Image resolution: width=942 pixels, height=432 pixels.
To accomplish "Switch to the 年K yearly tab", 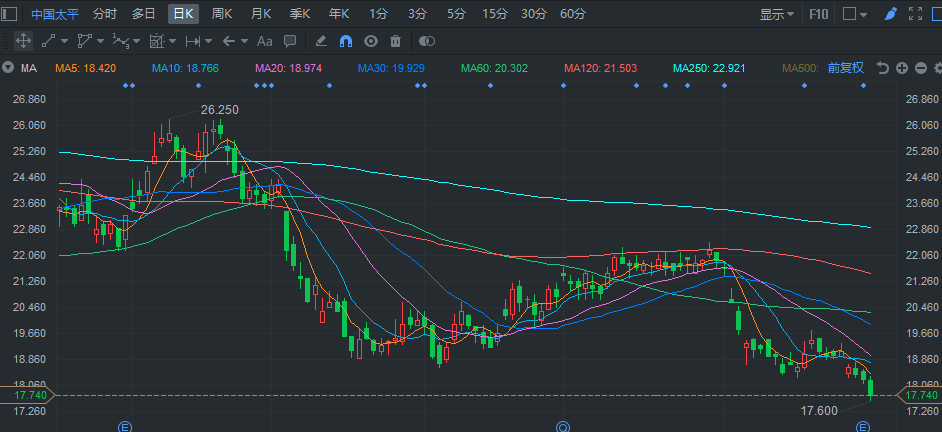I will click(x=339, y=13).
